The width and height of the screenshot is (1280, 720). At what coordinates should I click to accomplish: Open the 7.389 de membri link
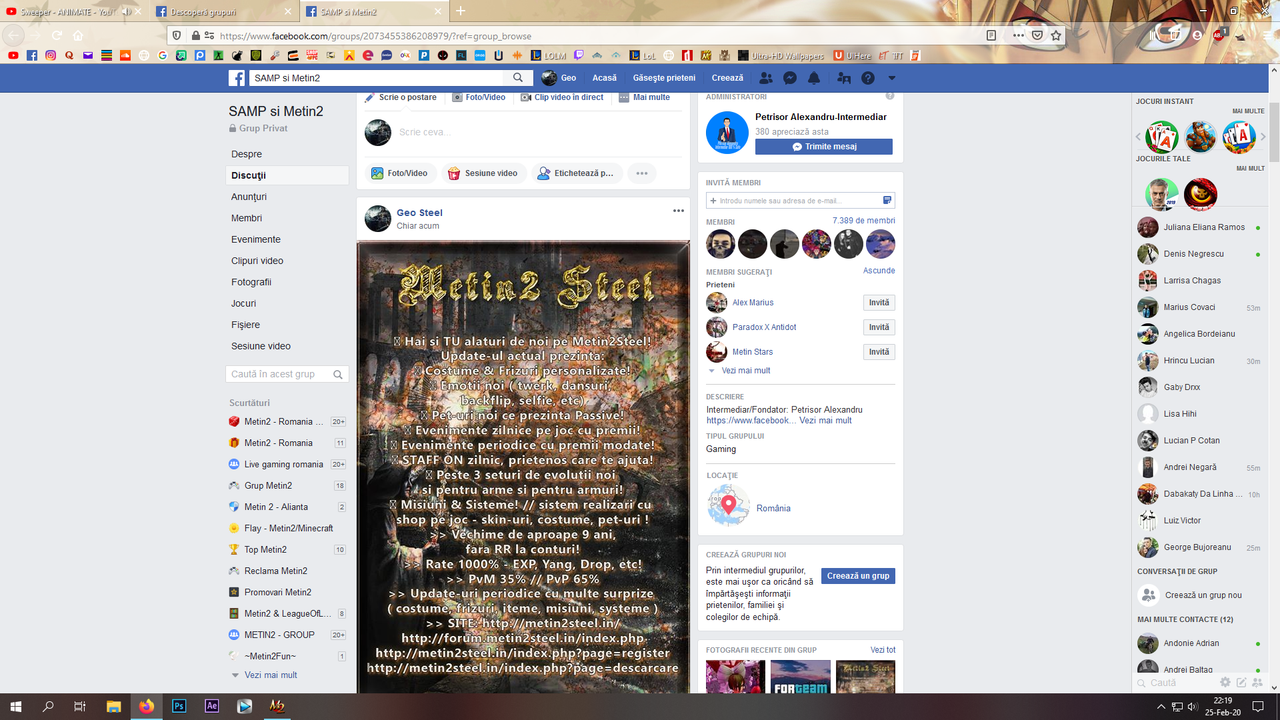[863, 220]
